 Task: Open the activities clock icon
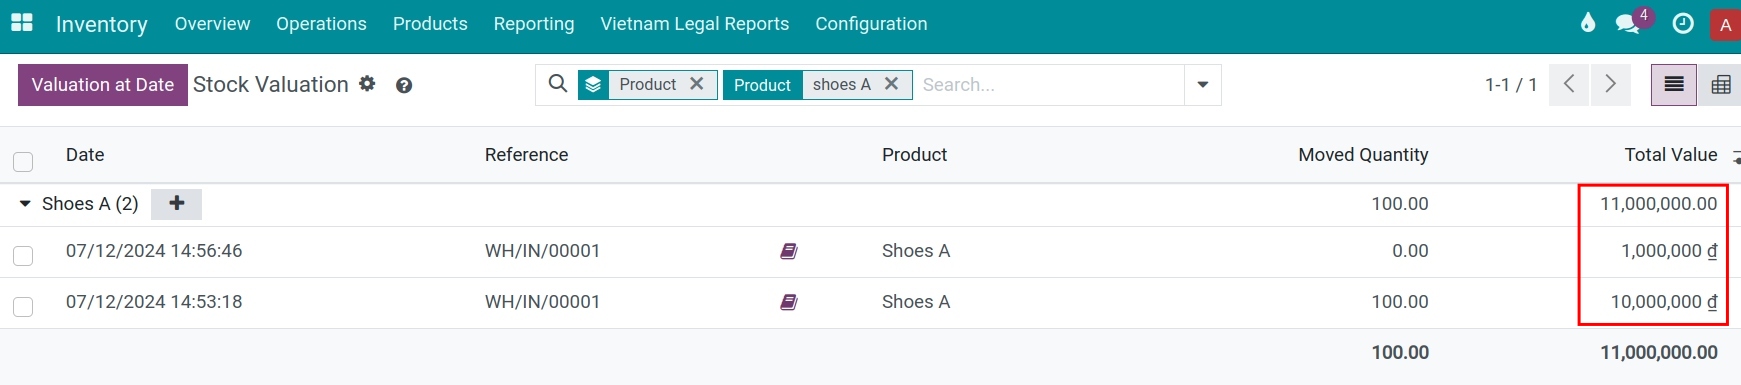pos(1683,23)
